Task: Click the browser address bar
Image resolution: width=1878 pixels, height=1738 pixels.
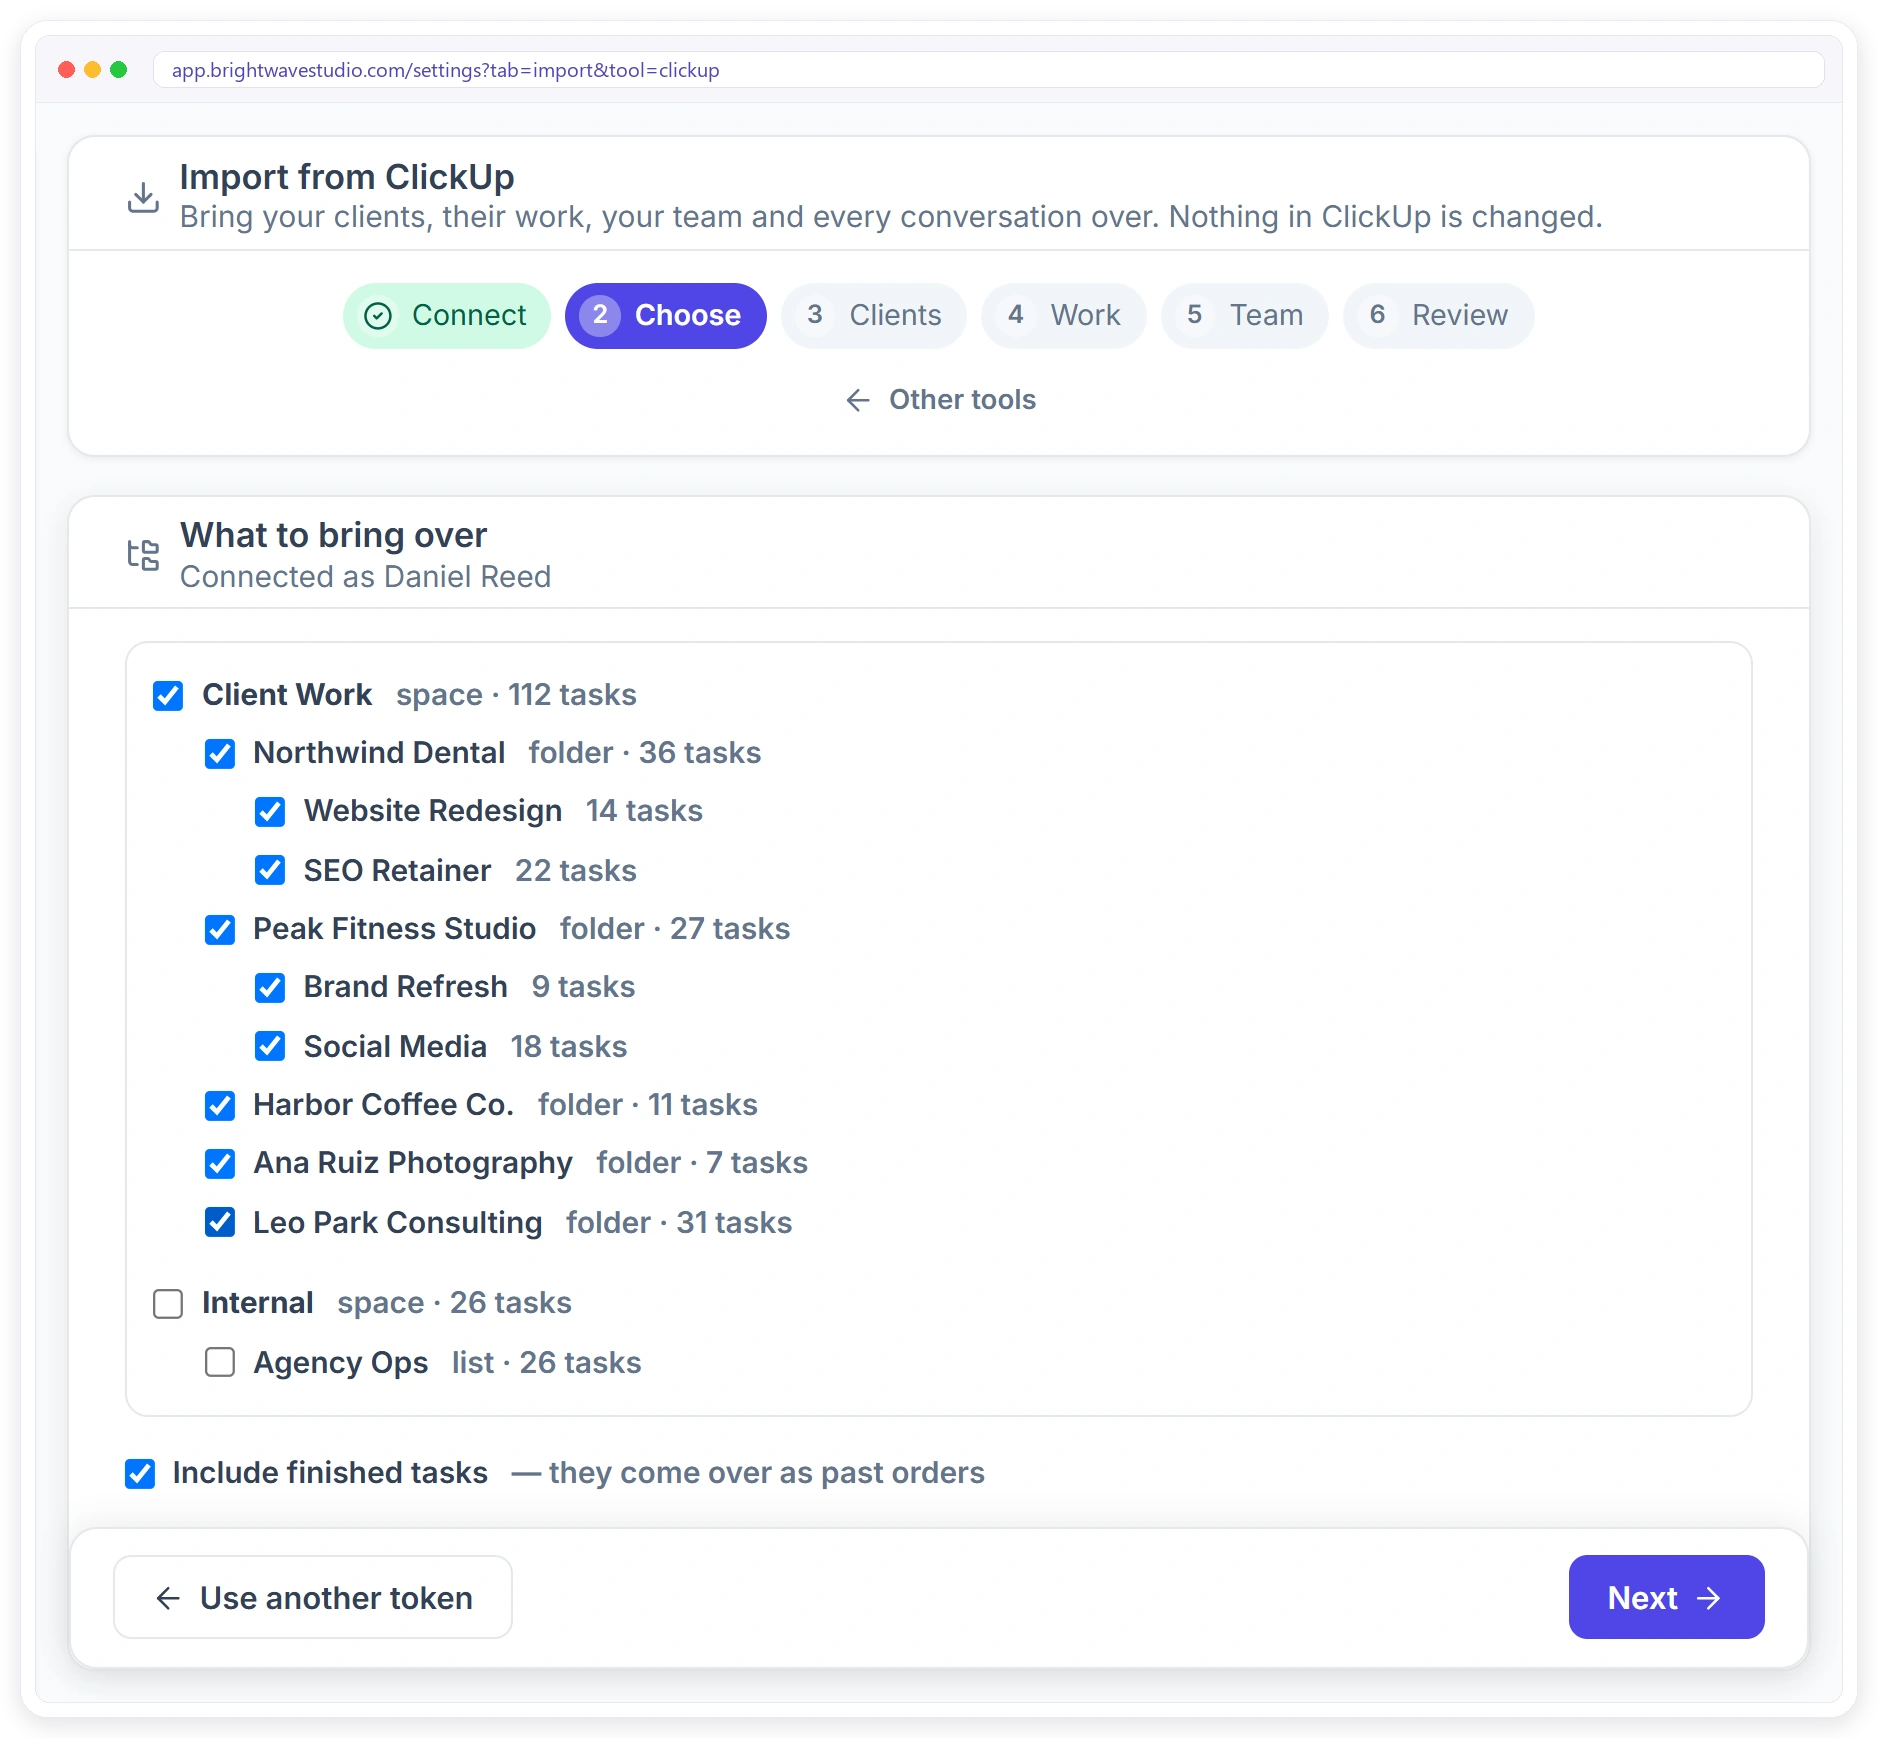Action: (x=988, y=70)
